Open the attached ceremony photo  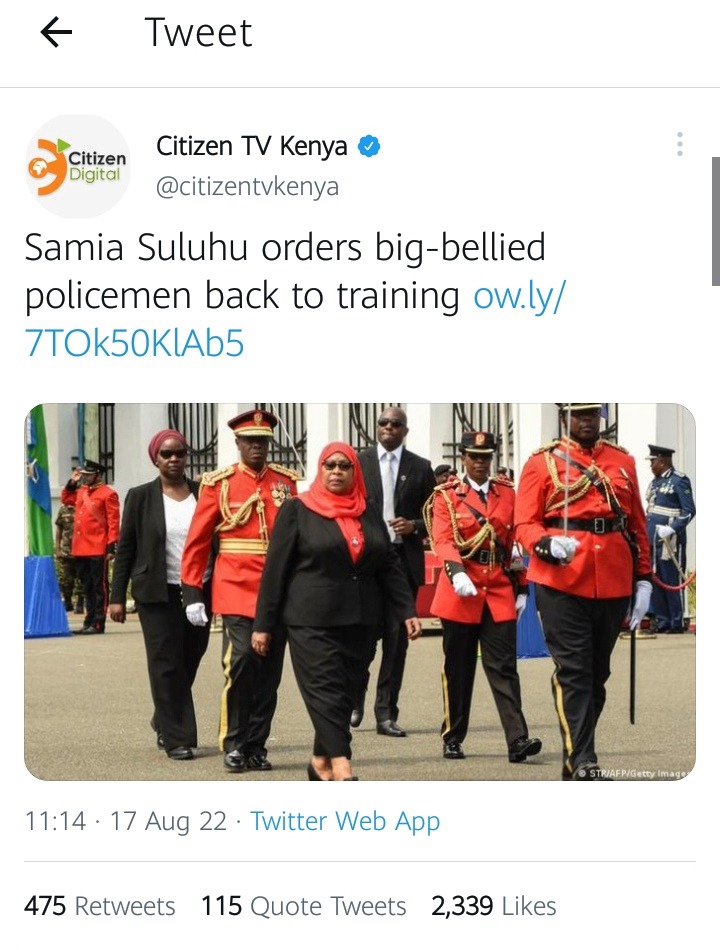360,592
